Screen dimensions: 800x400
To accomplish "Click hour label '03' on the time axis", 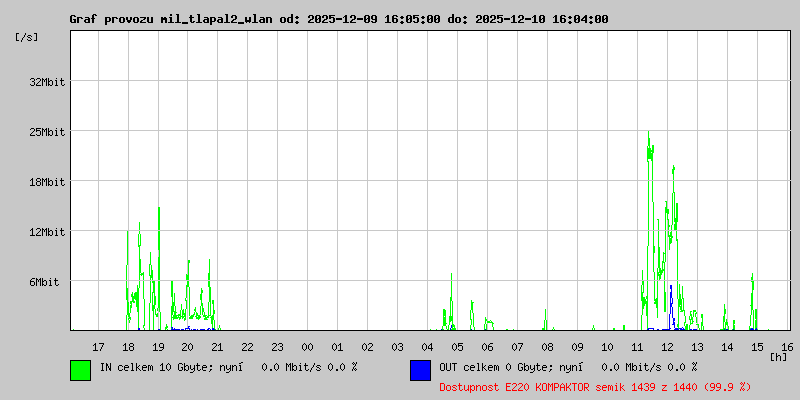I will click(397, 347).
